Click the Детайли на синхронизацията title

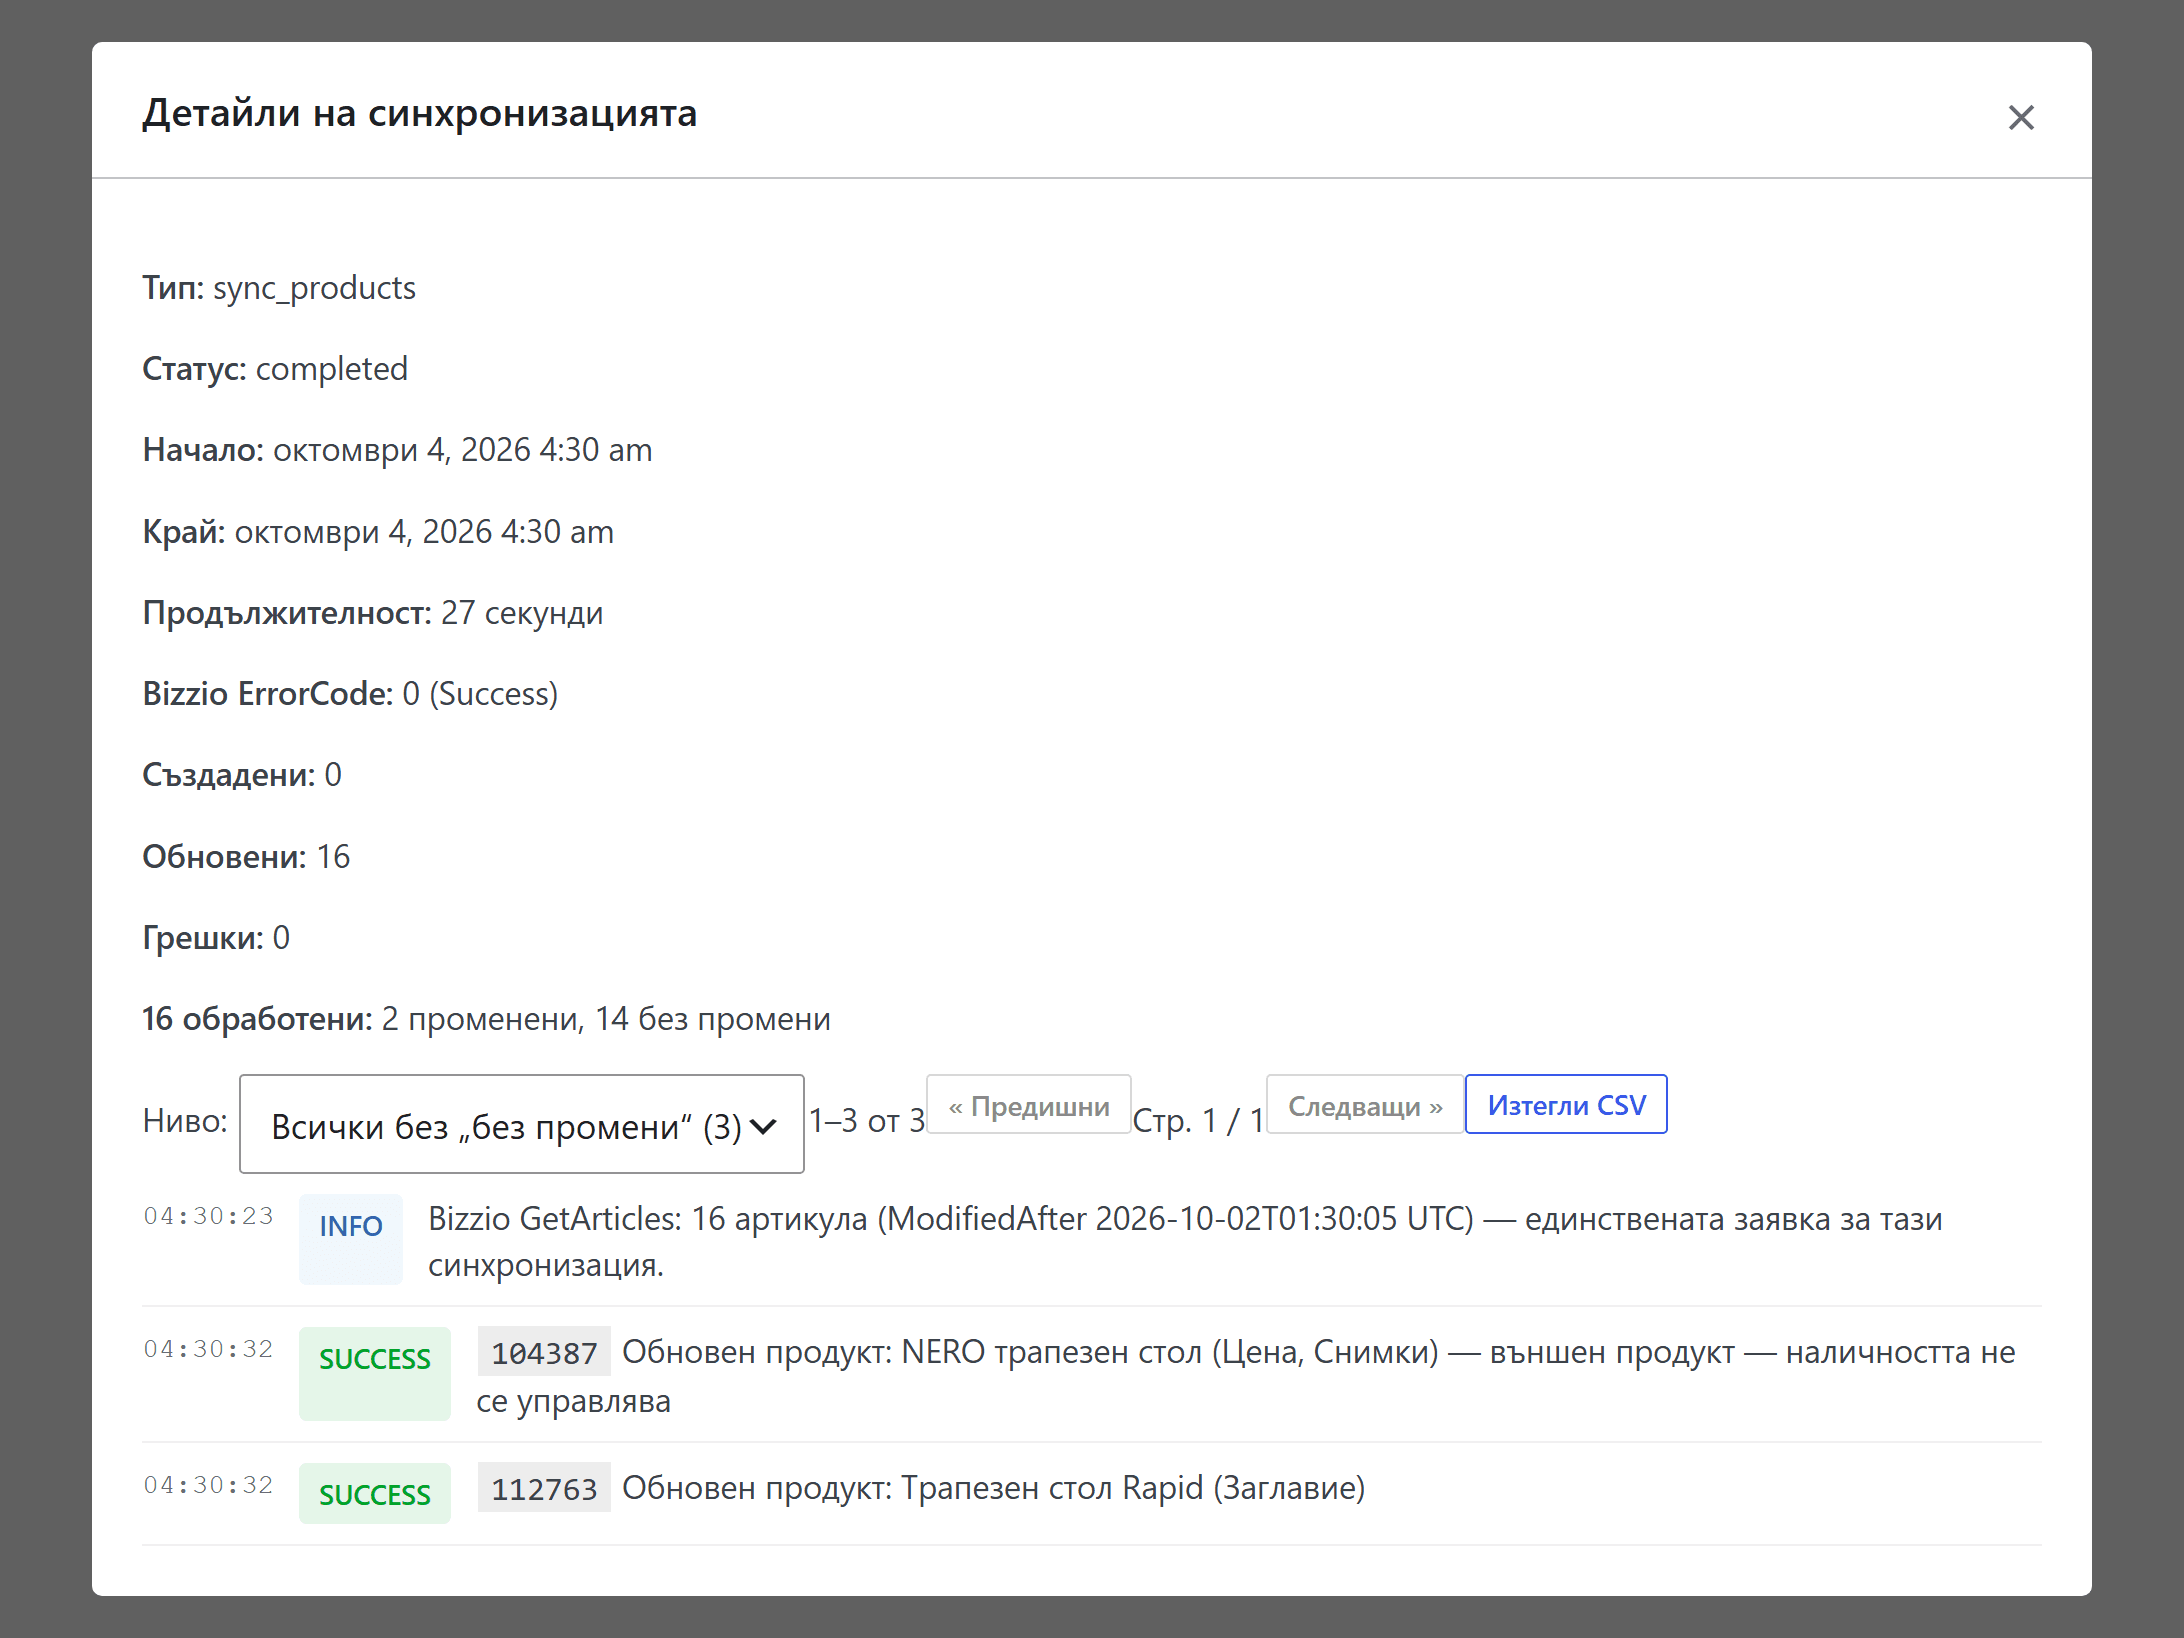pyautogui.click(x=419, y=113)
